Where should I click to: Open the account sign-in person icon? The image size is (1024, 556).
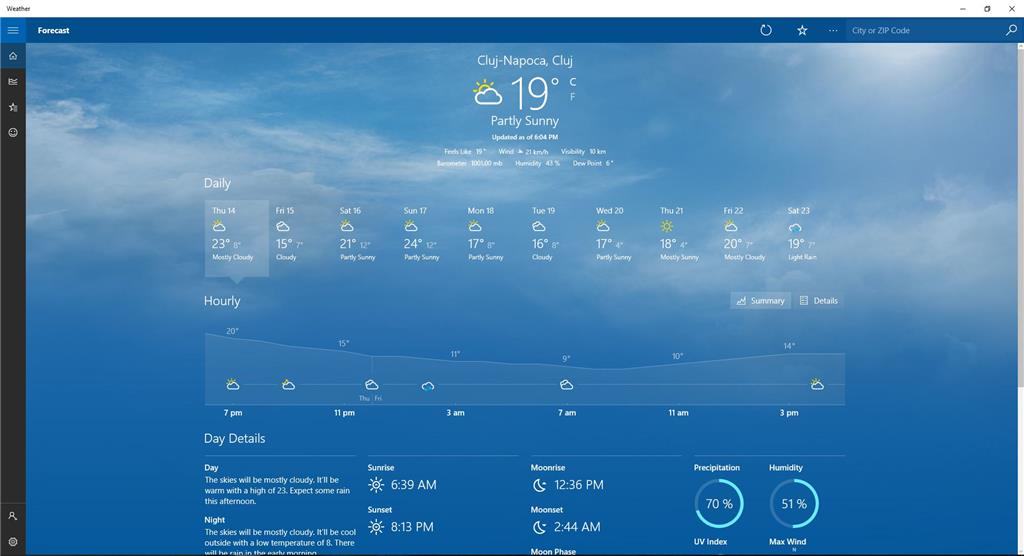click(13, 516)
